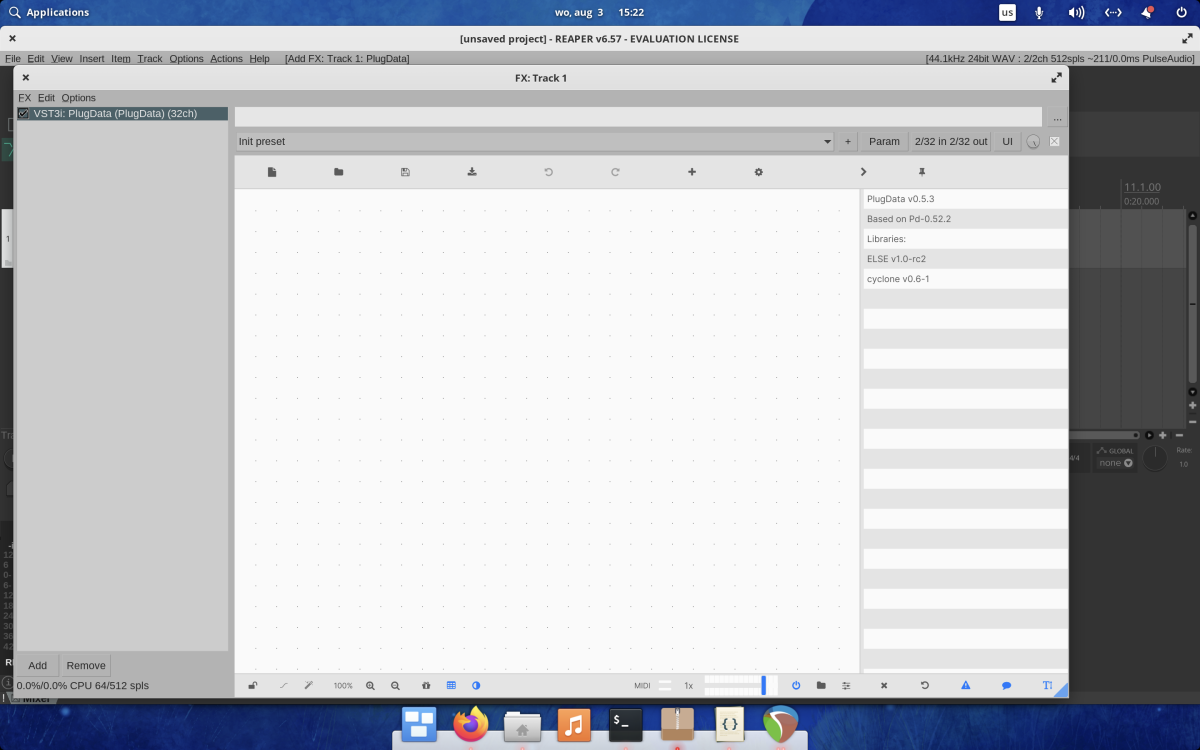Toggle the plugin bypass checkbox
Image resolution: width=1200 pixels, height=750 pixels.
pyautogui.click(x=1054, y=142)
